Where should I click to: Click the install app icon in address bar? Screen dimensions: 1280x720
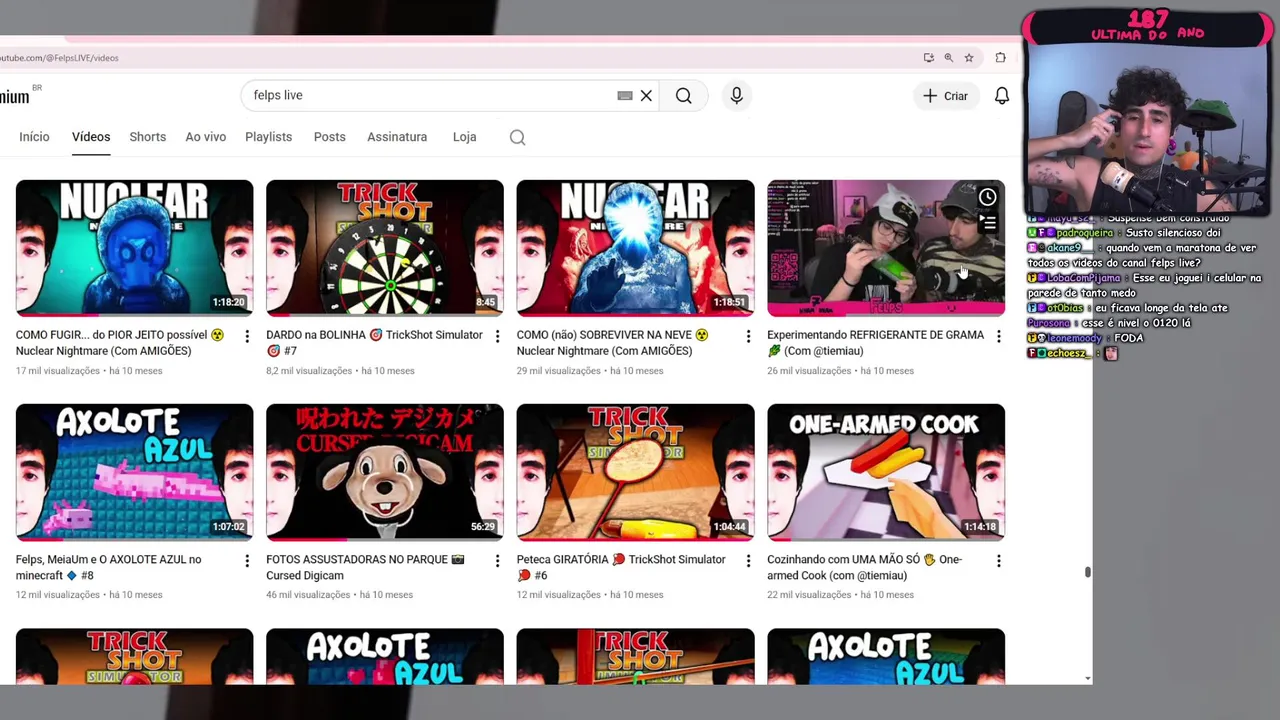929,58
